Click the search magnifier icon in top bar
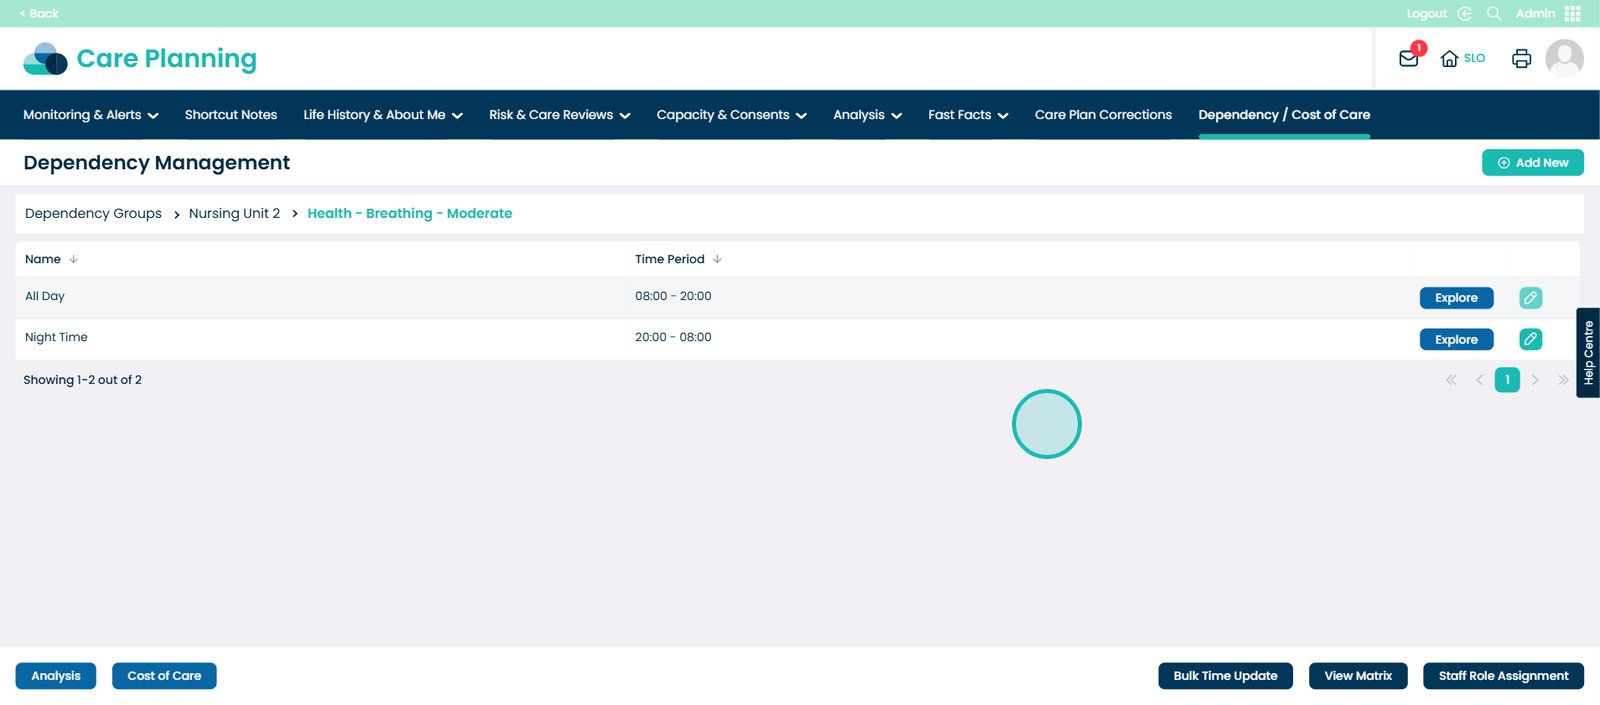Viewport: 1600px width, 705px height. point(1494,13)
